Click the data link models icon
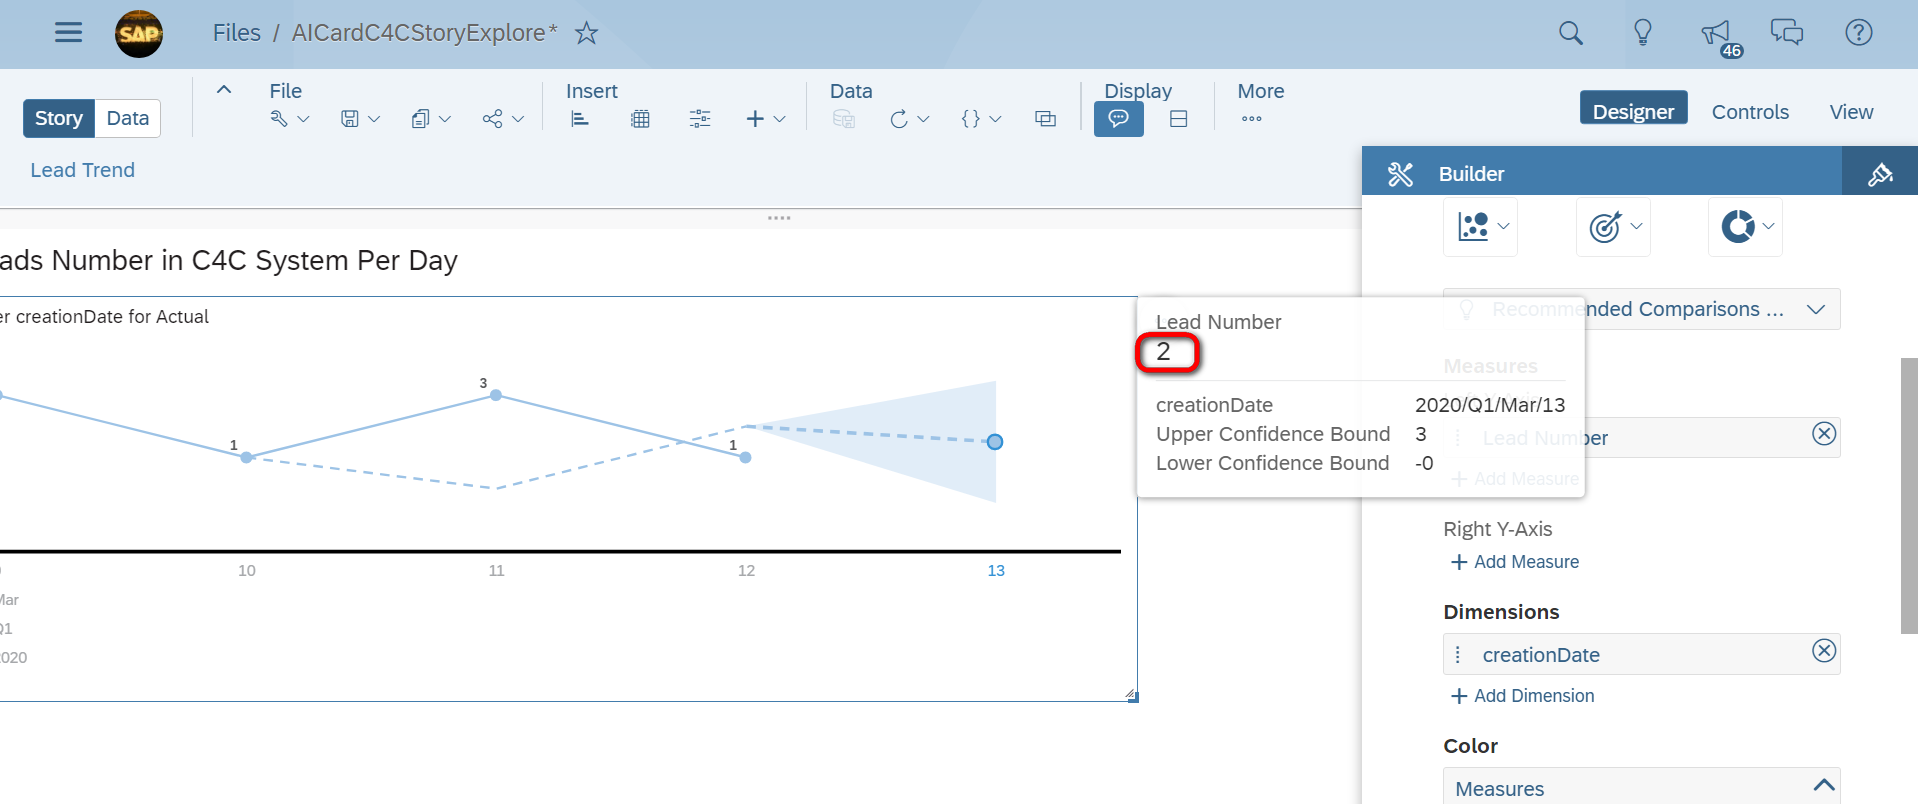This screenshot has width=1918, height=804. 844,119
